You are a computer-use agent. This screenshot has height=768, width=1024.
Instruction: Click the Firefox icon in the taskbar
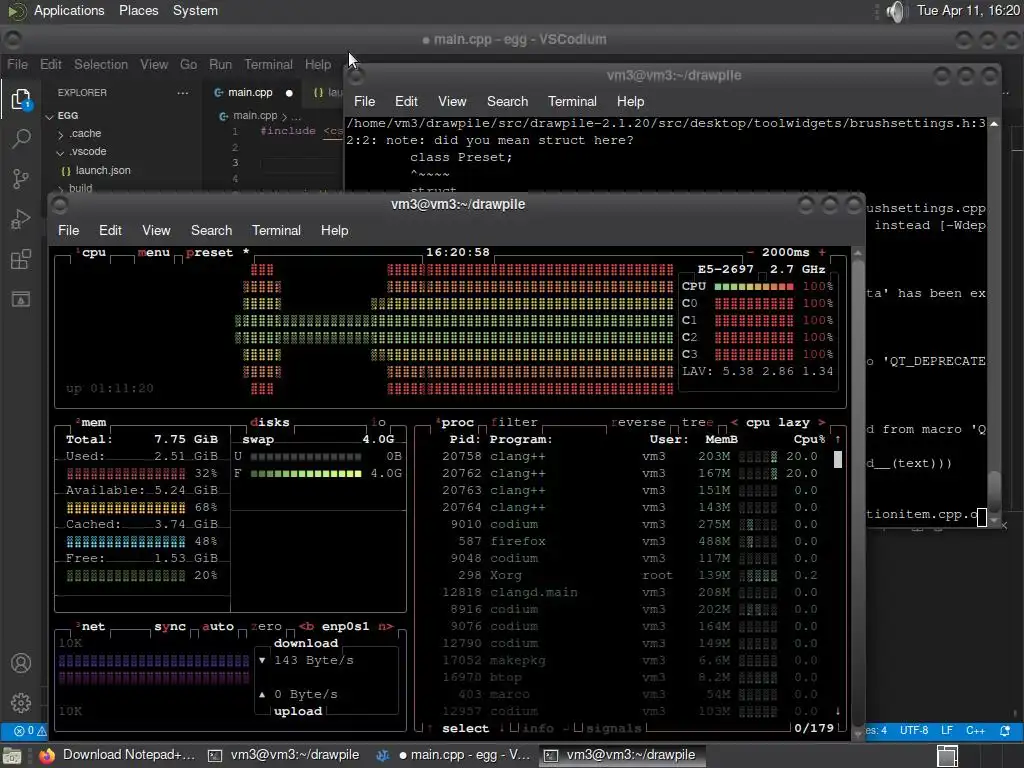tap(46, 755)
